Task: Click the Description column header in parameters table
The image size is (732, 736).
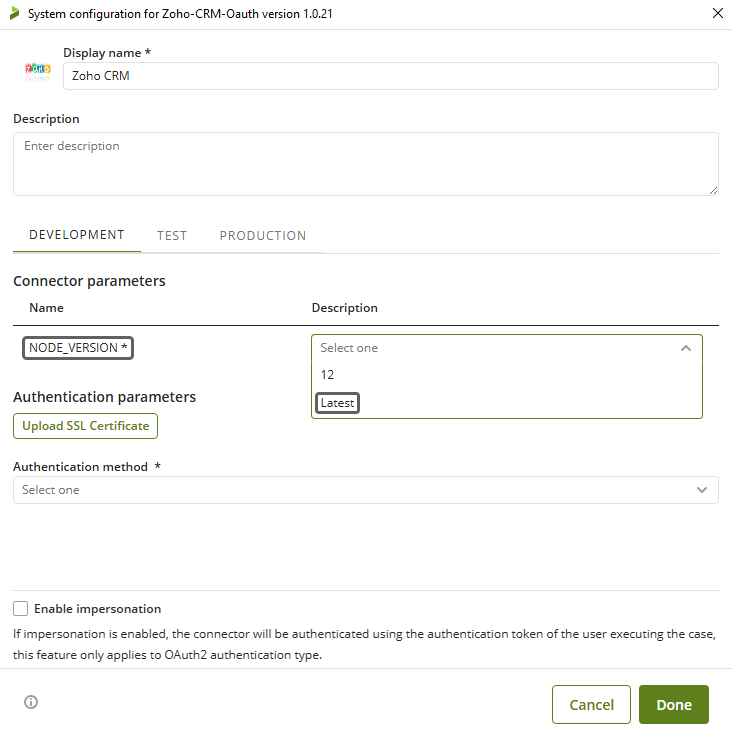Action: coord(345,308)
